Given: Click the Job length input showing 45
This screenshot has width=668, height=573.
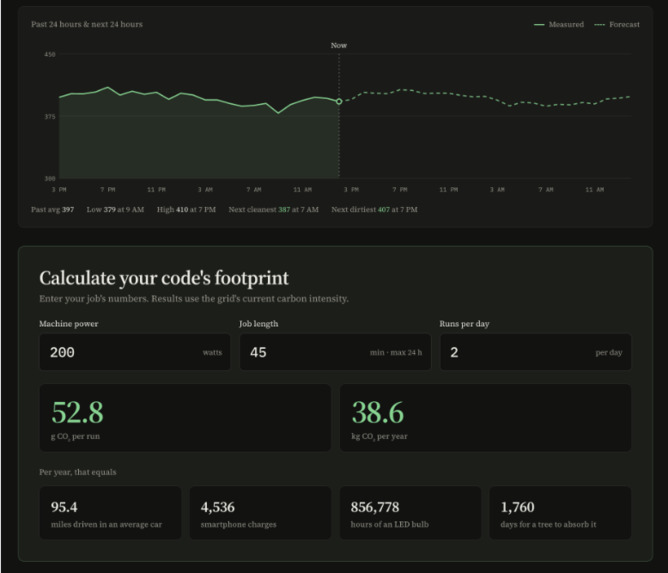Looking at the screenshot, I should pos(335,352).
